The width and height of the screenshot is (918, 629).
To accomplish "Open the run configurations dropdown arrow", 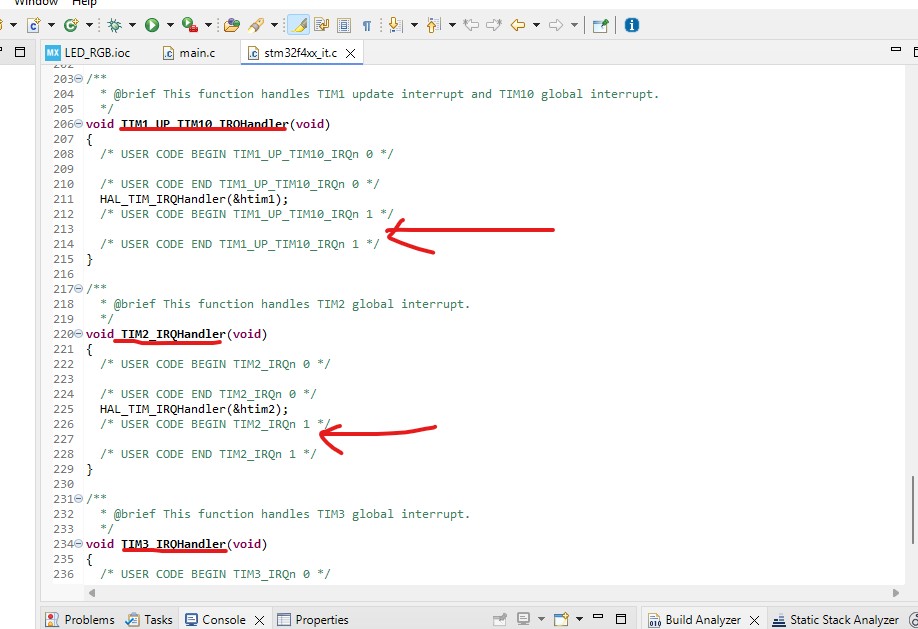I will [x=170, y=25].
